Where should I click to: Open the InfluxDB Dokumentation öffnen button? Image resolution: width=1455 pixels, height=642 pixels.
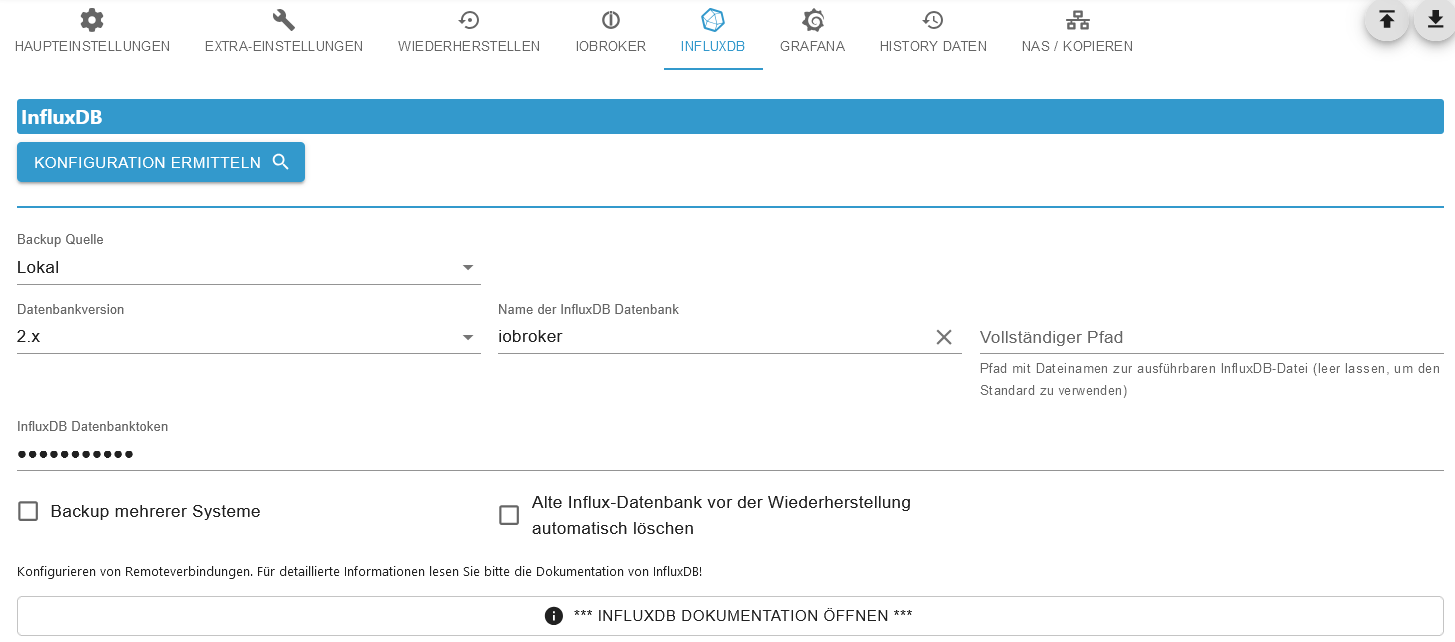[x=730, y=616]
